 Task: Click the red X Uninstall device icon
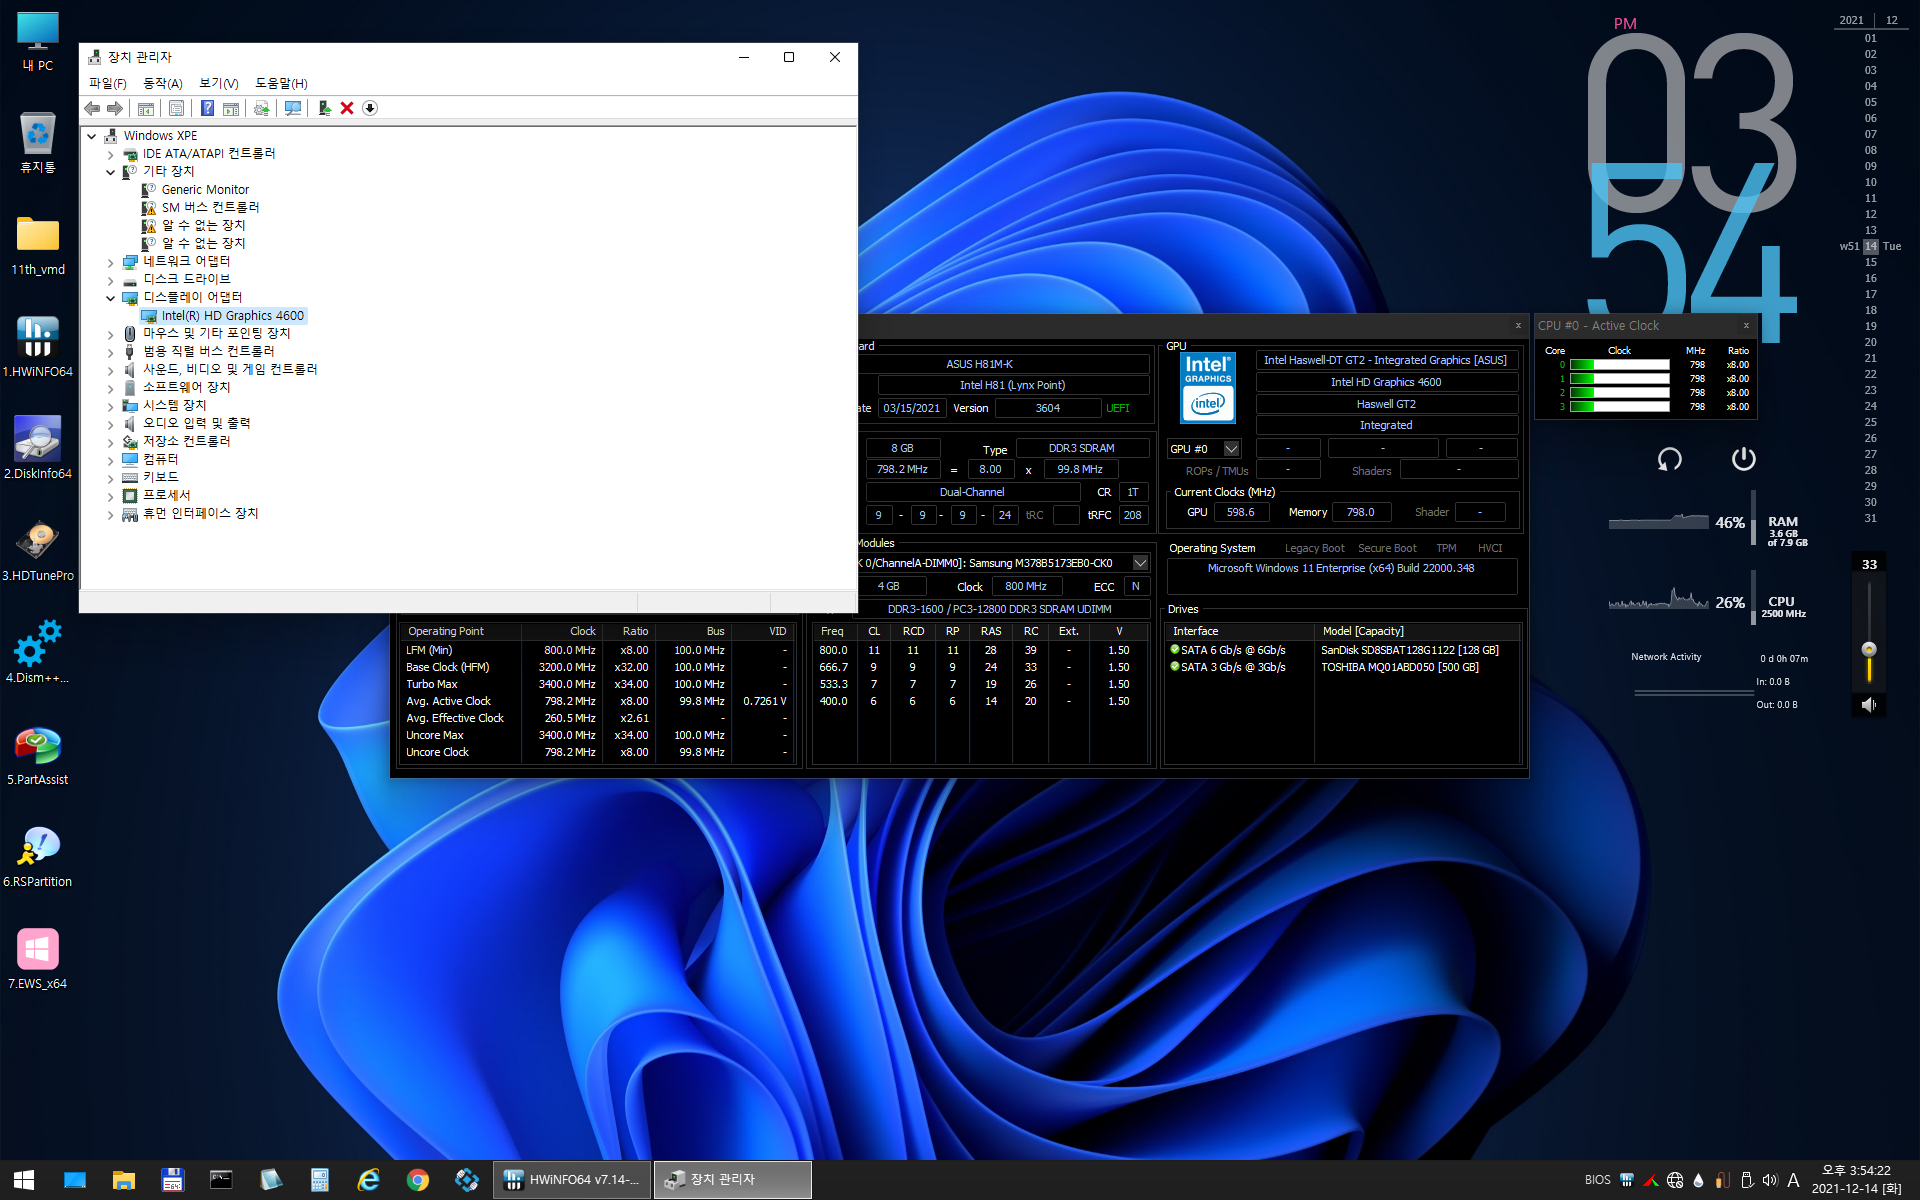click(x=347, y=108)
